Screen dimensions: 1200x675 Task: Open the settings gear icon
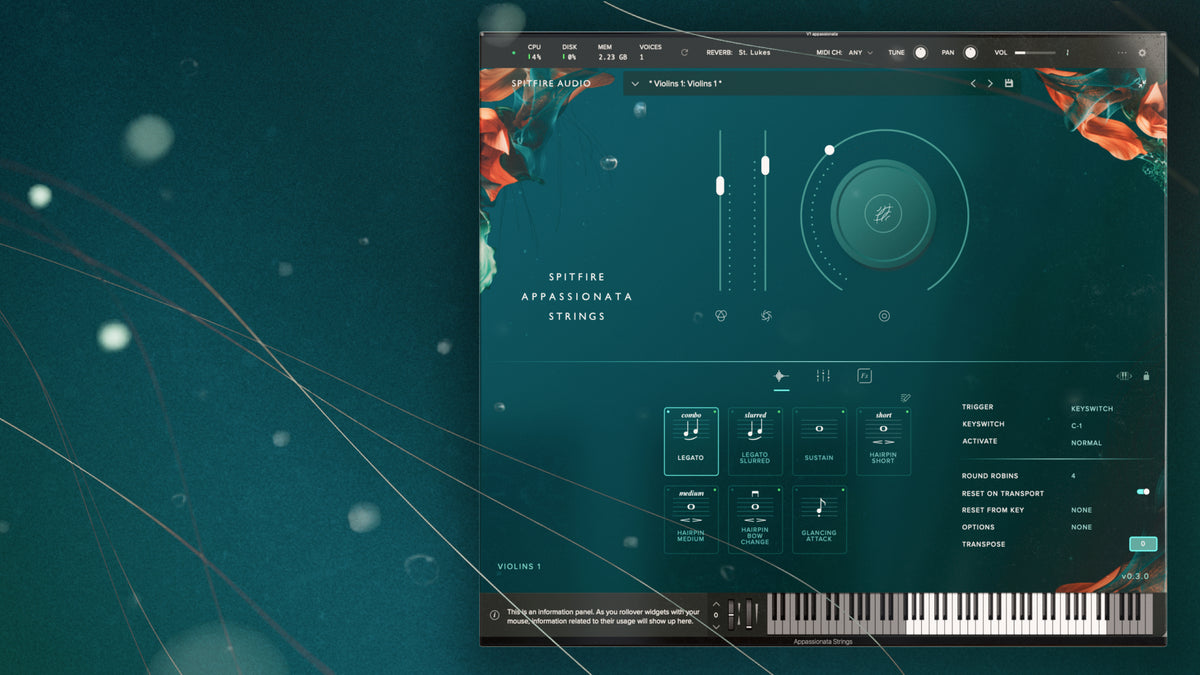tap(1142, 53)
